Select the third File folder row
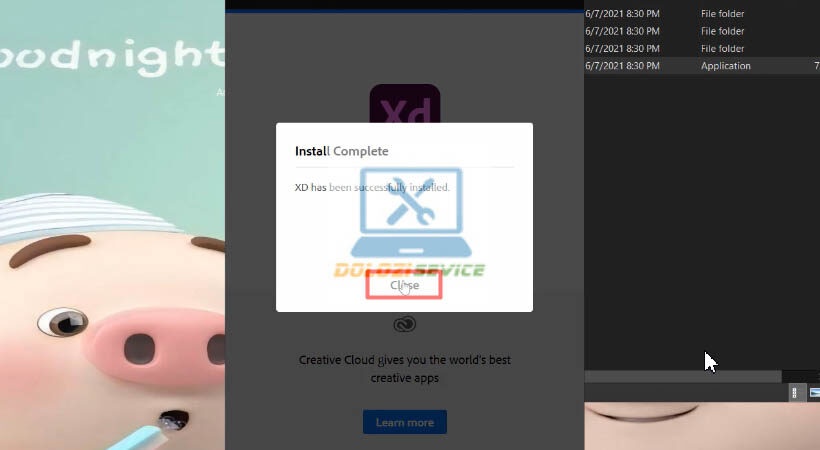The image size is (820, 450). (702, 48)
